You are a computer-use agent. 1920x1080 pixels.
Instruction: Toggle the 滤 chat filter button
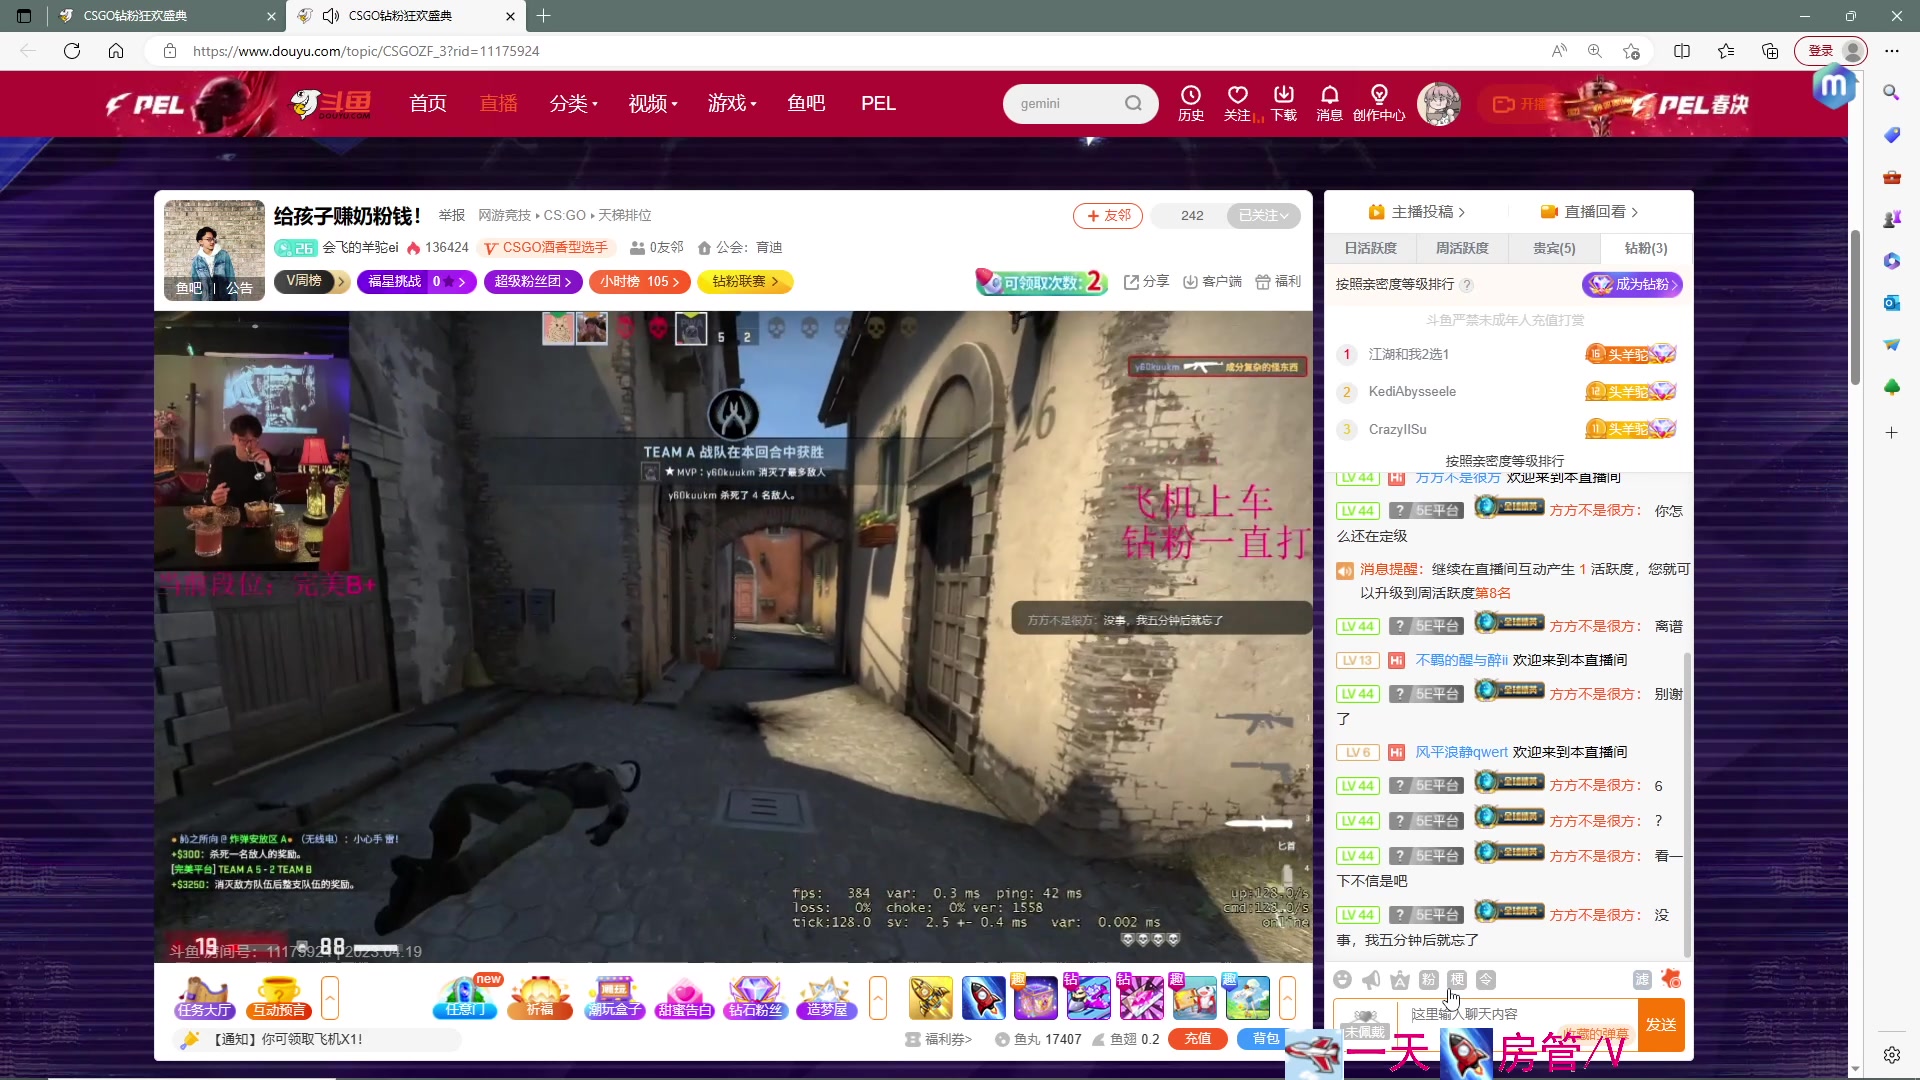click(x=1642, y=980)
